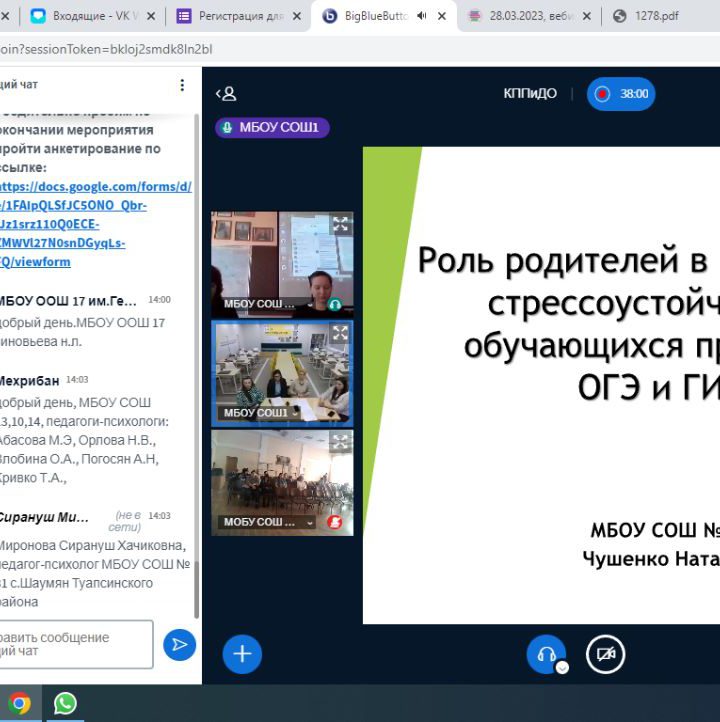Screen dimensions: 720x722
Task: Mute audio on BigBlueButton browser tab
Action: click(423, 16)
